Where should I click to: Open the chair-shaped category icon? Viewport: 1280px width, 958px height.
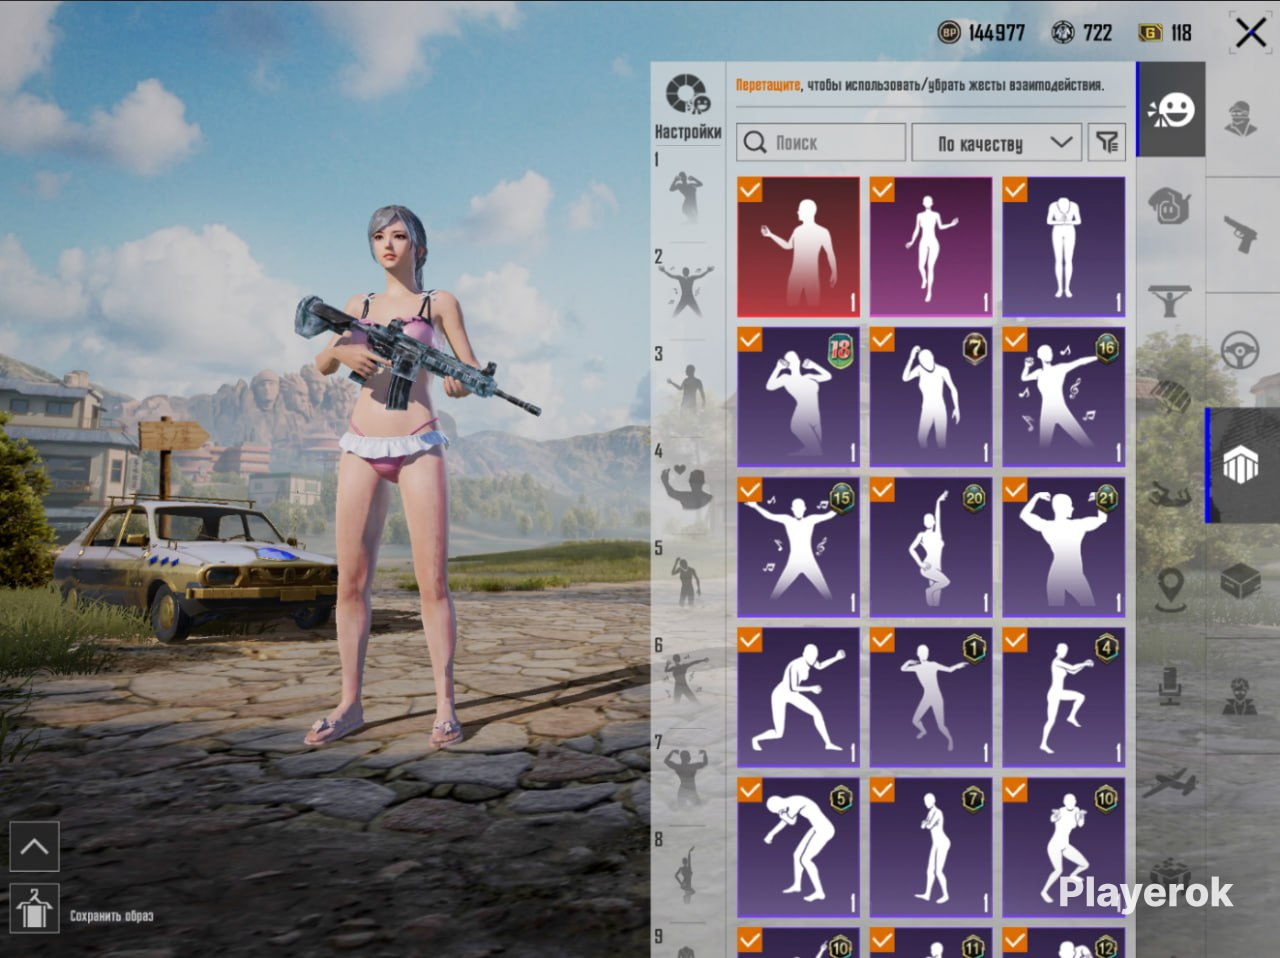[x=1171, y=686]
